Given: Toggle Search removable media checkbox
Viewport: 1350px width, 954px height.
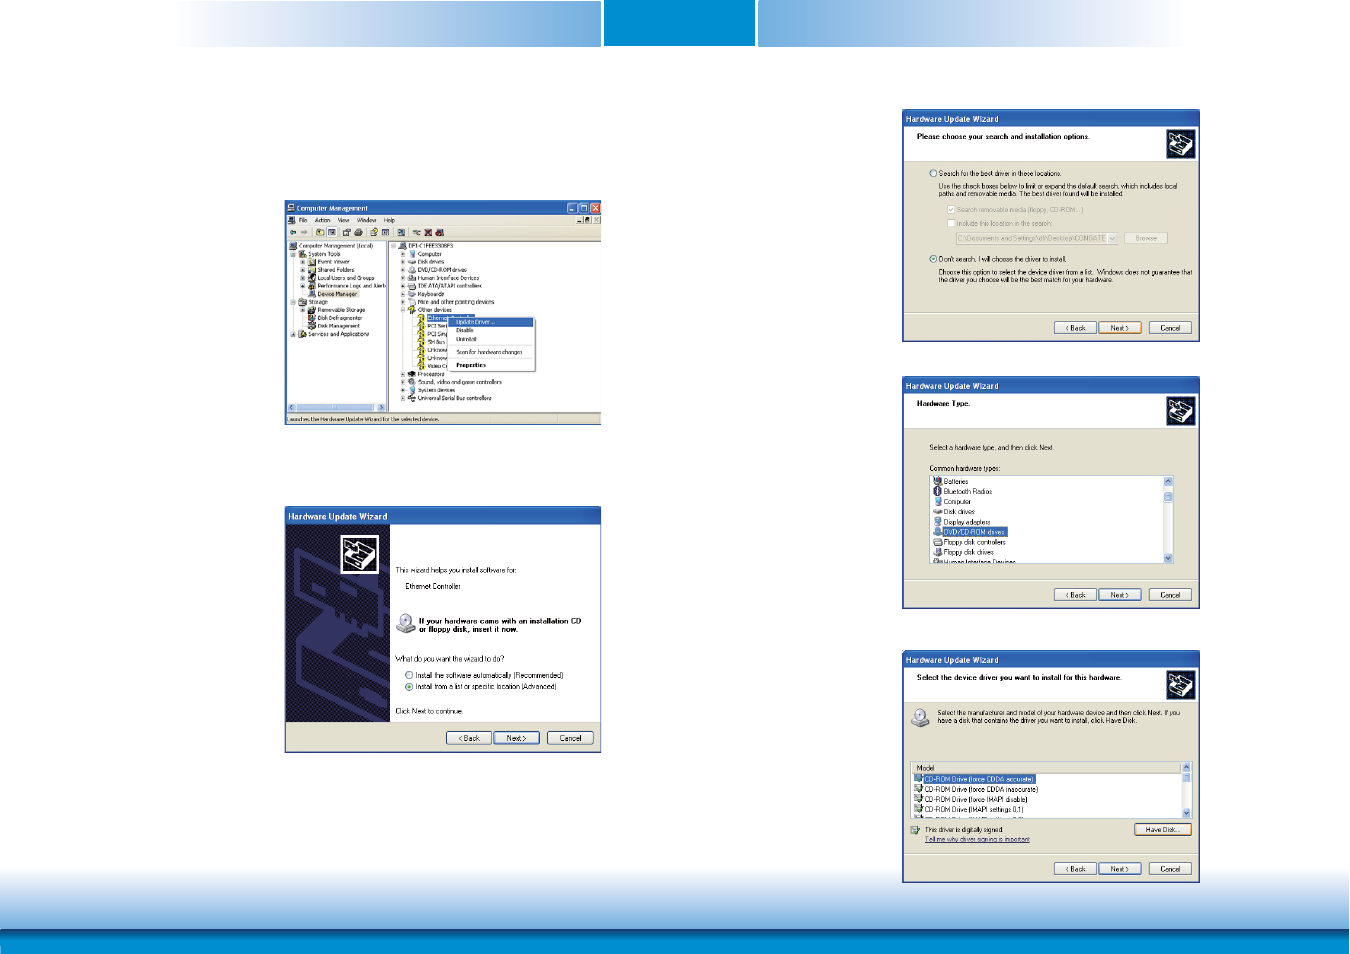Looking at the screenshot, I should (x=951, y=210).
